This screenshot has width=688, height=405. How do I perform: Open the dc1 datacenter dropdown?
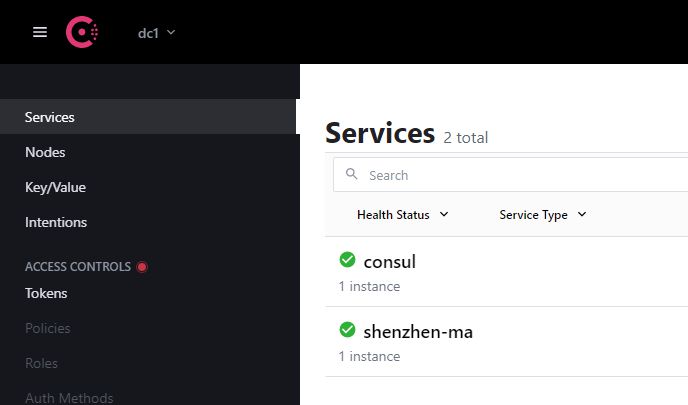click(157, 33)
